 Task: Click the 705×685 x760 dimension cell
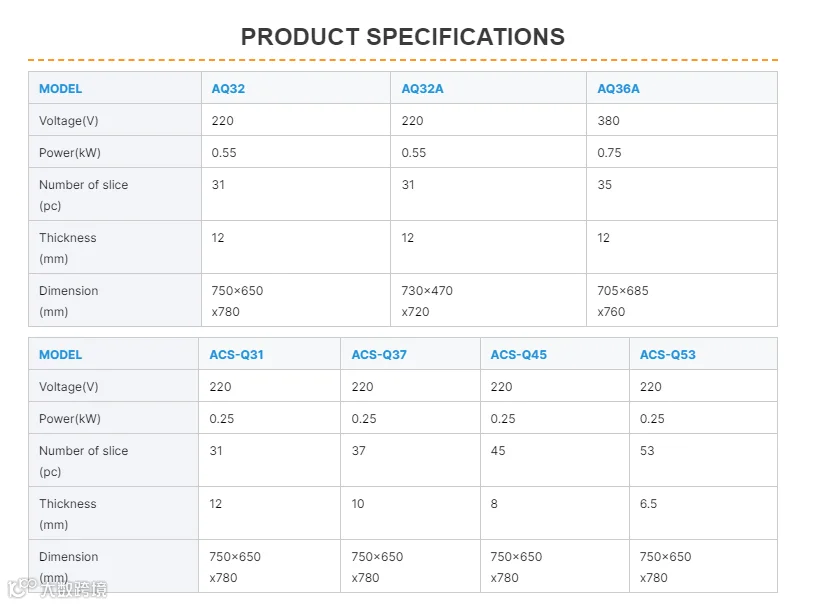(x=622, y=301)
